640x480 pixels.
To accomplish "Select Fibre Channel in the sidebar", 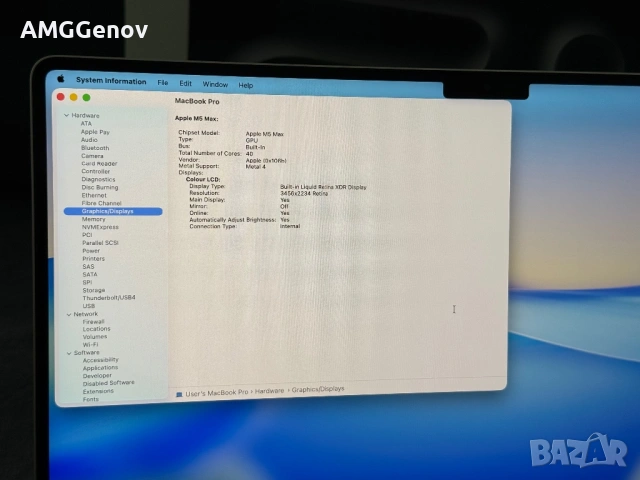I will pyautogui.click(x=101, y=203).
